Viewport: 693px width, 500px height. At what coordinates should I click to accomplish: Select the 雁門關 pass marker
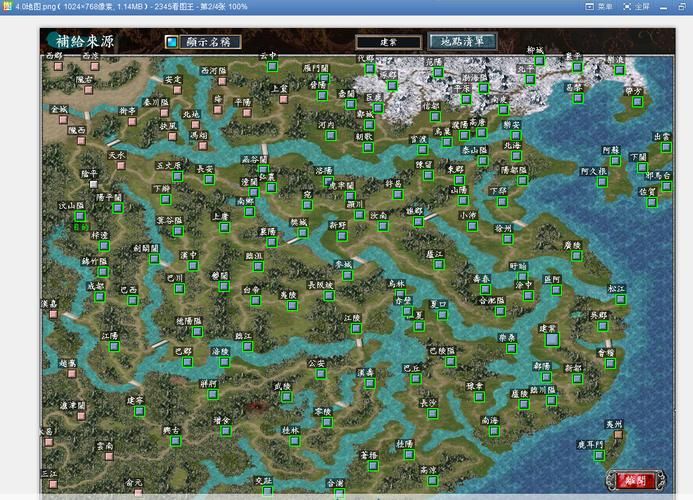tap(324, 79)
